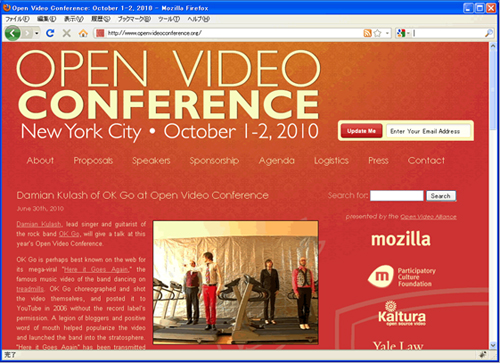Screen dimensions: 500x363
Task: Open the Proposals page
Action: pyautogui.click(x=93, y=161)
